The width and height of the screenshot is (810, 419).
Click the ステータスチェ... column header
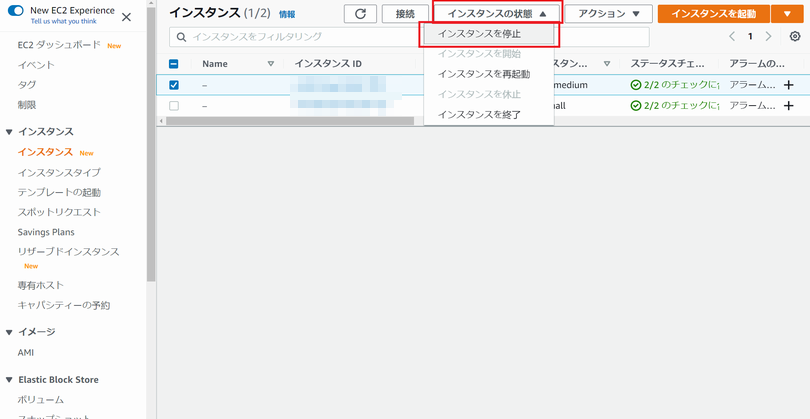click(667, 64)
